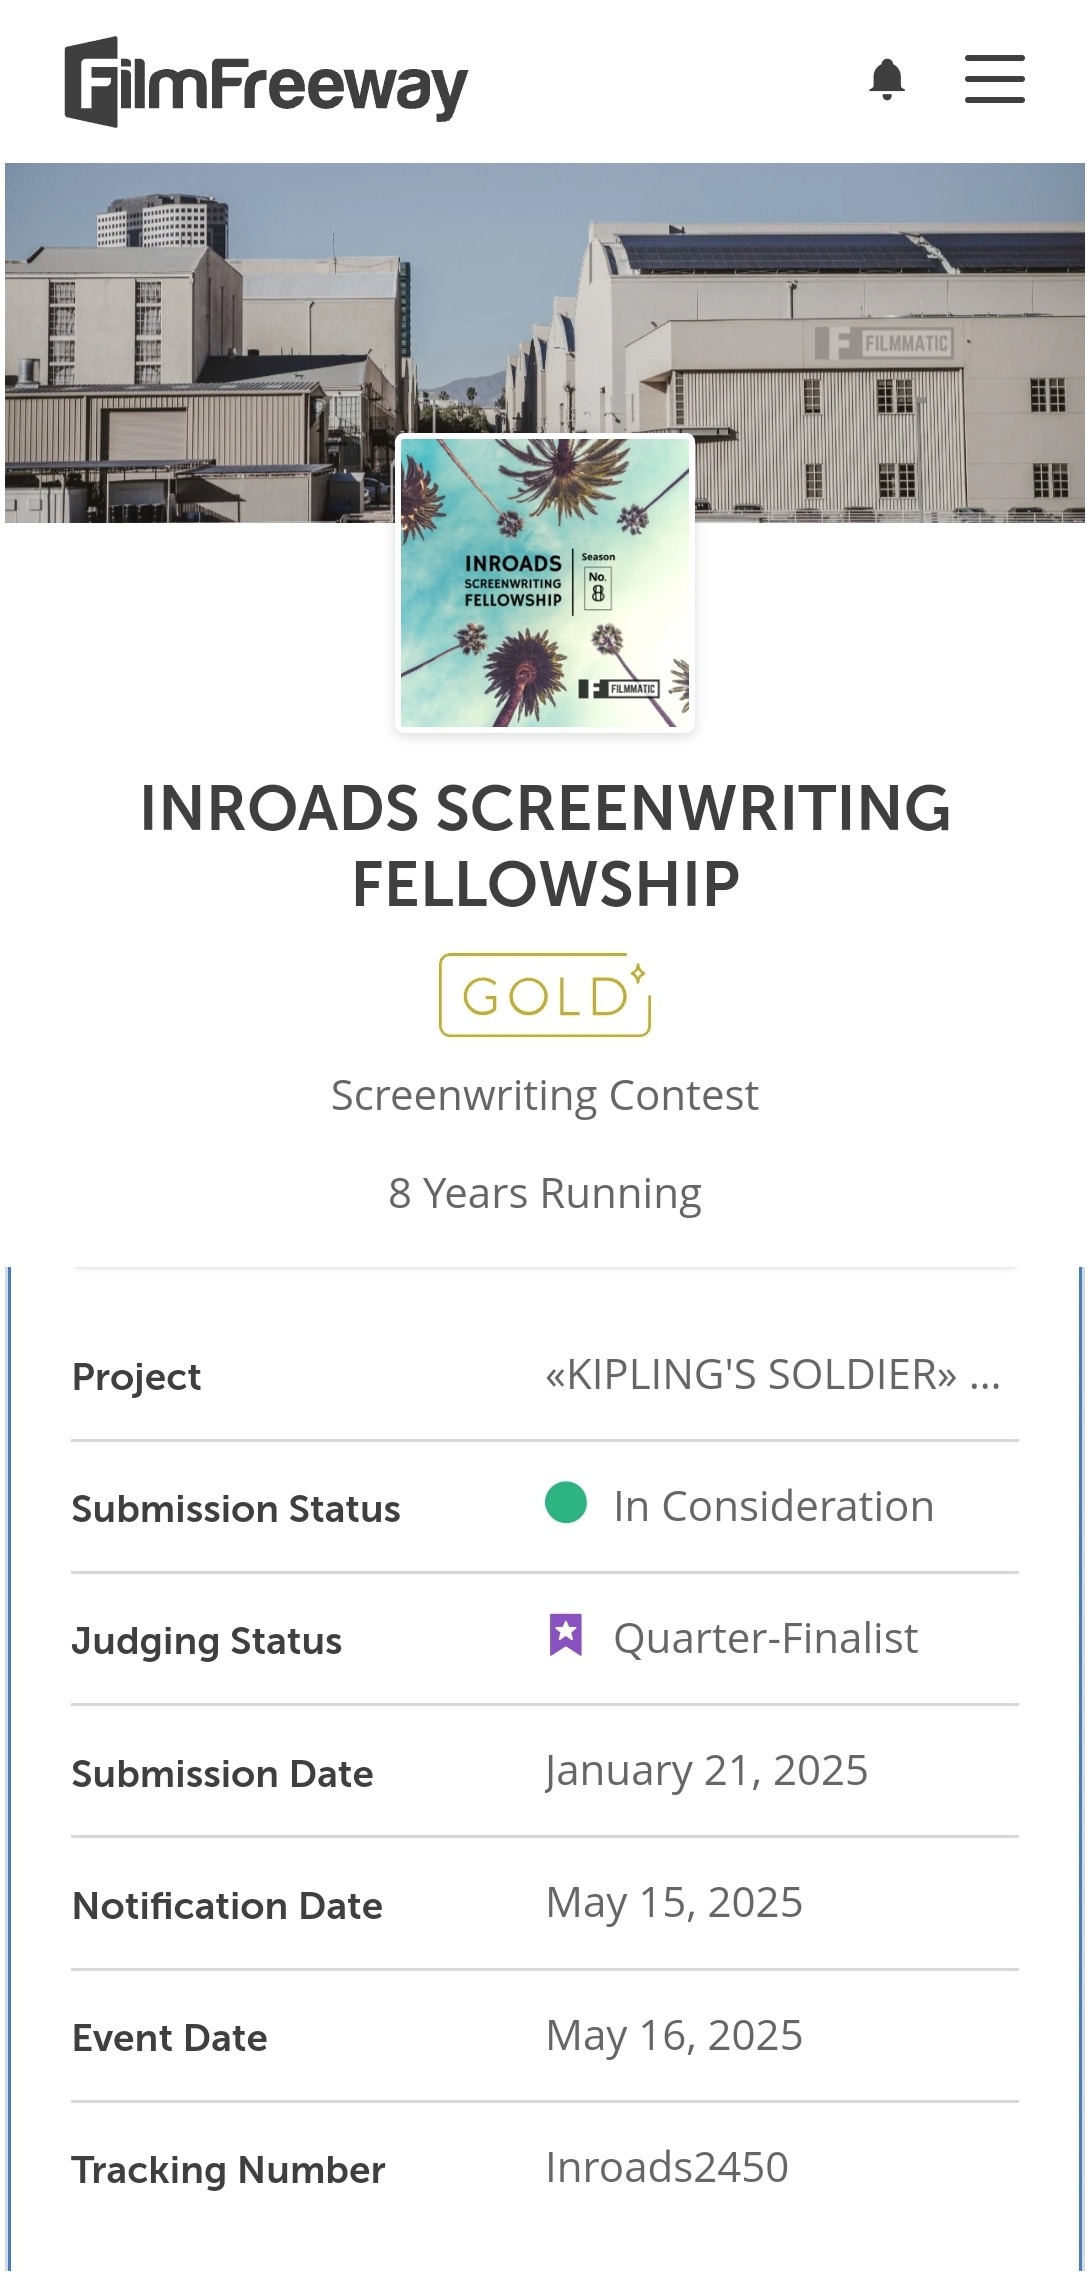Click the purple Quarter-Finalist star ribbon icon
Viewport: 1090px width, 2276px height.
point(566,1635)
